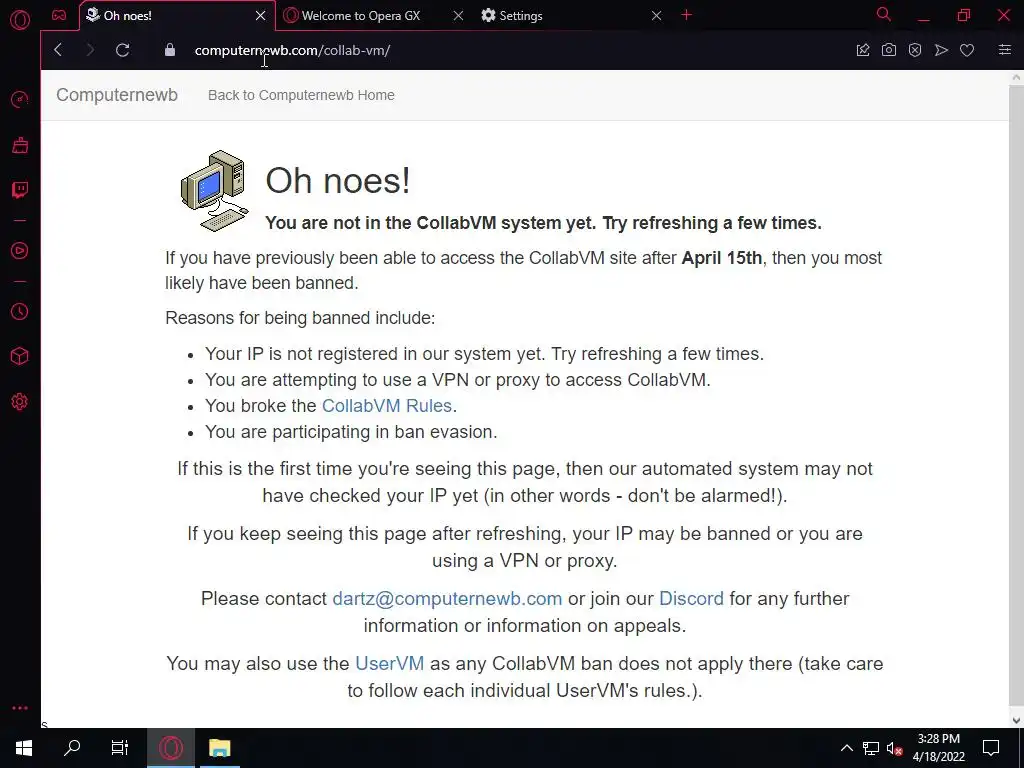The width and height of the screenshot is (1024, 768).
Task: Open the CollabVM Rules link
Action: coord(387,406)
